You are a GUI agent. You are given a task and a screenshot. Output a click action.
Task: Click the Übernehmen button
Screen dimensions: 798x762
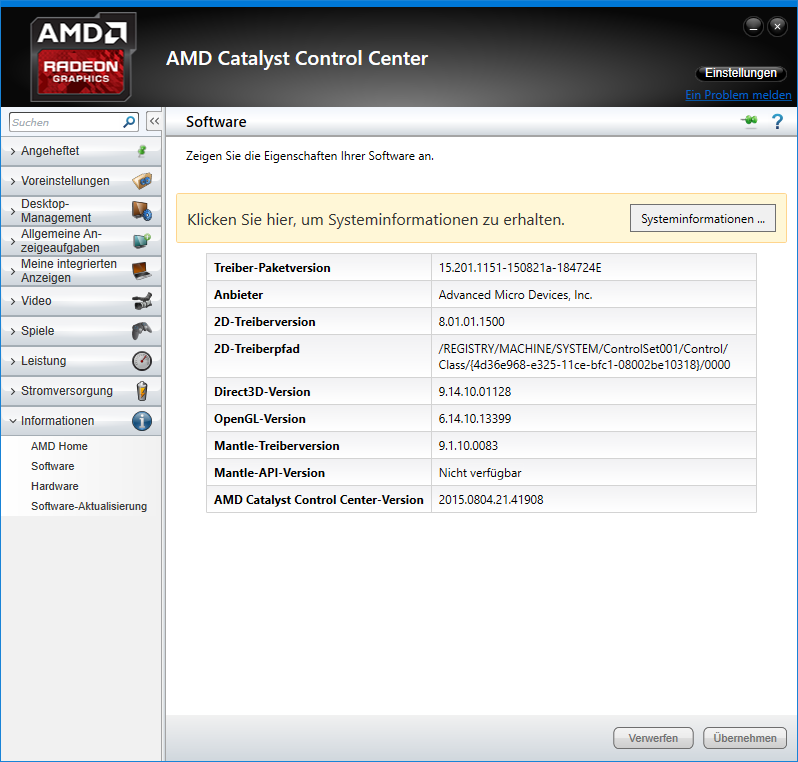pyautogui.click(x=745, y=738)
